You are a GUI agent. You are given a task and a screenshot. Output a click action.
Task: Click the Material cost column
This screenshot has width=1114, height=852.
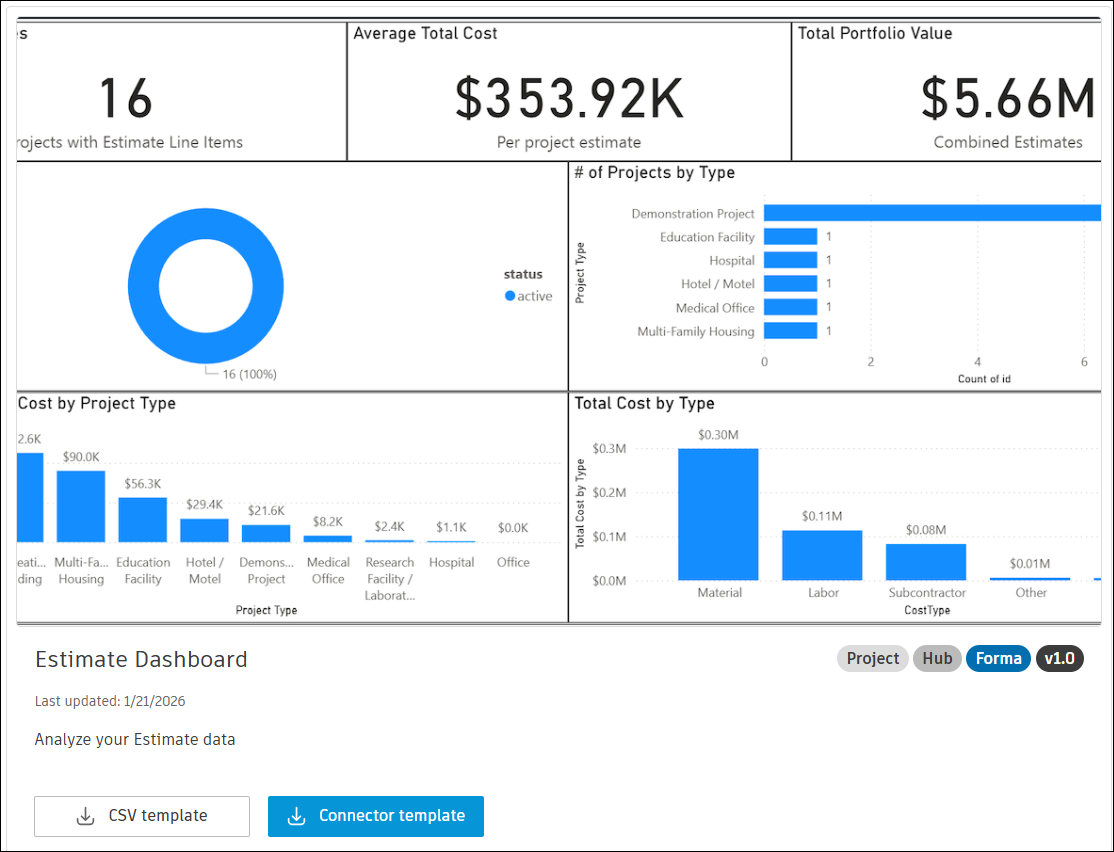click(718, 514)
